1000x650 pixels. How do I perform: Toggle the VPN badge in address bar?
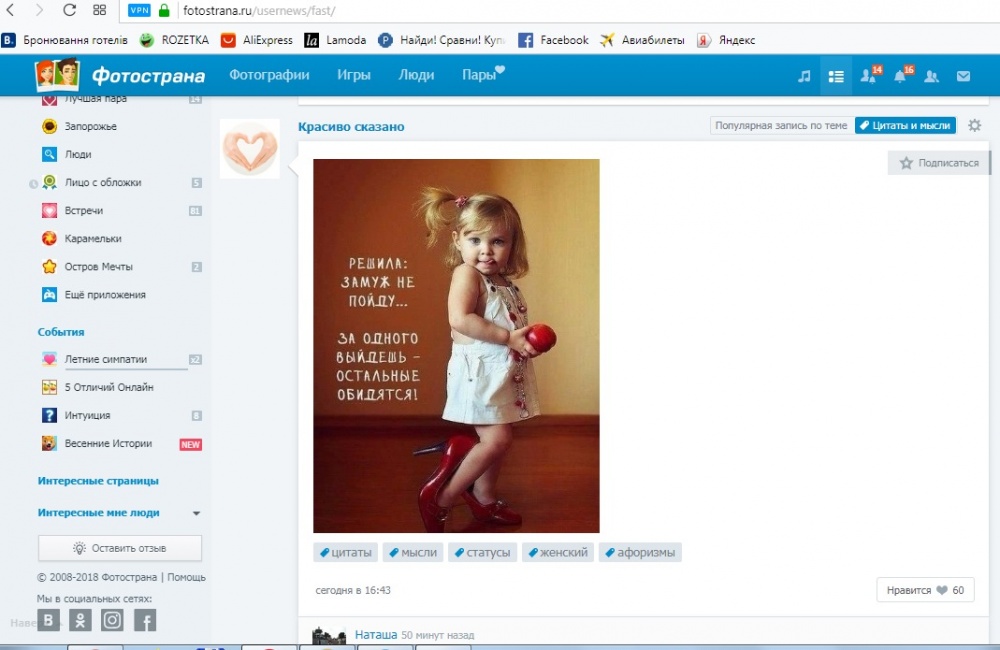pyautogui.click(x=139, y=10)
